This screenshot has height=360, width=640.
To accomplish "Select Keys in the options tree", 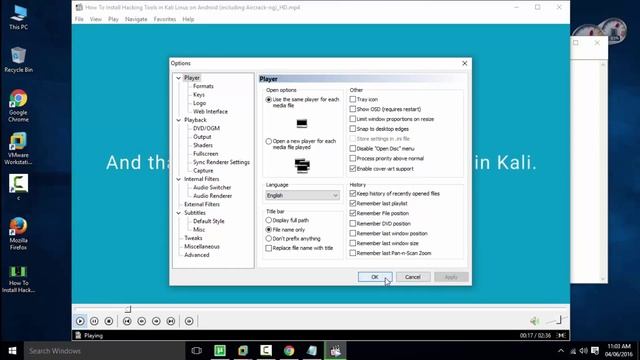I will [199, 95].
